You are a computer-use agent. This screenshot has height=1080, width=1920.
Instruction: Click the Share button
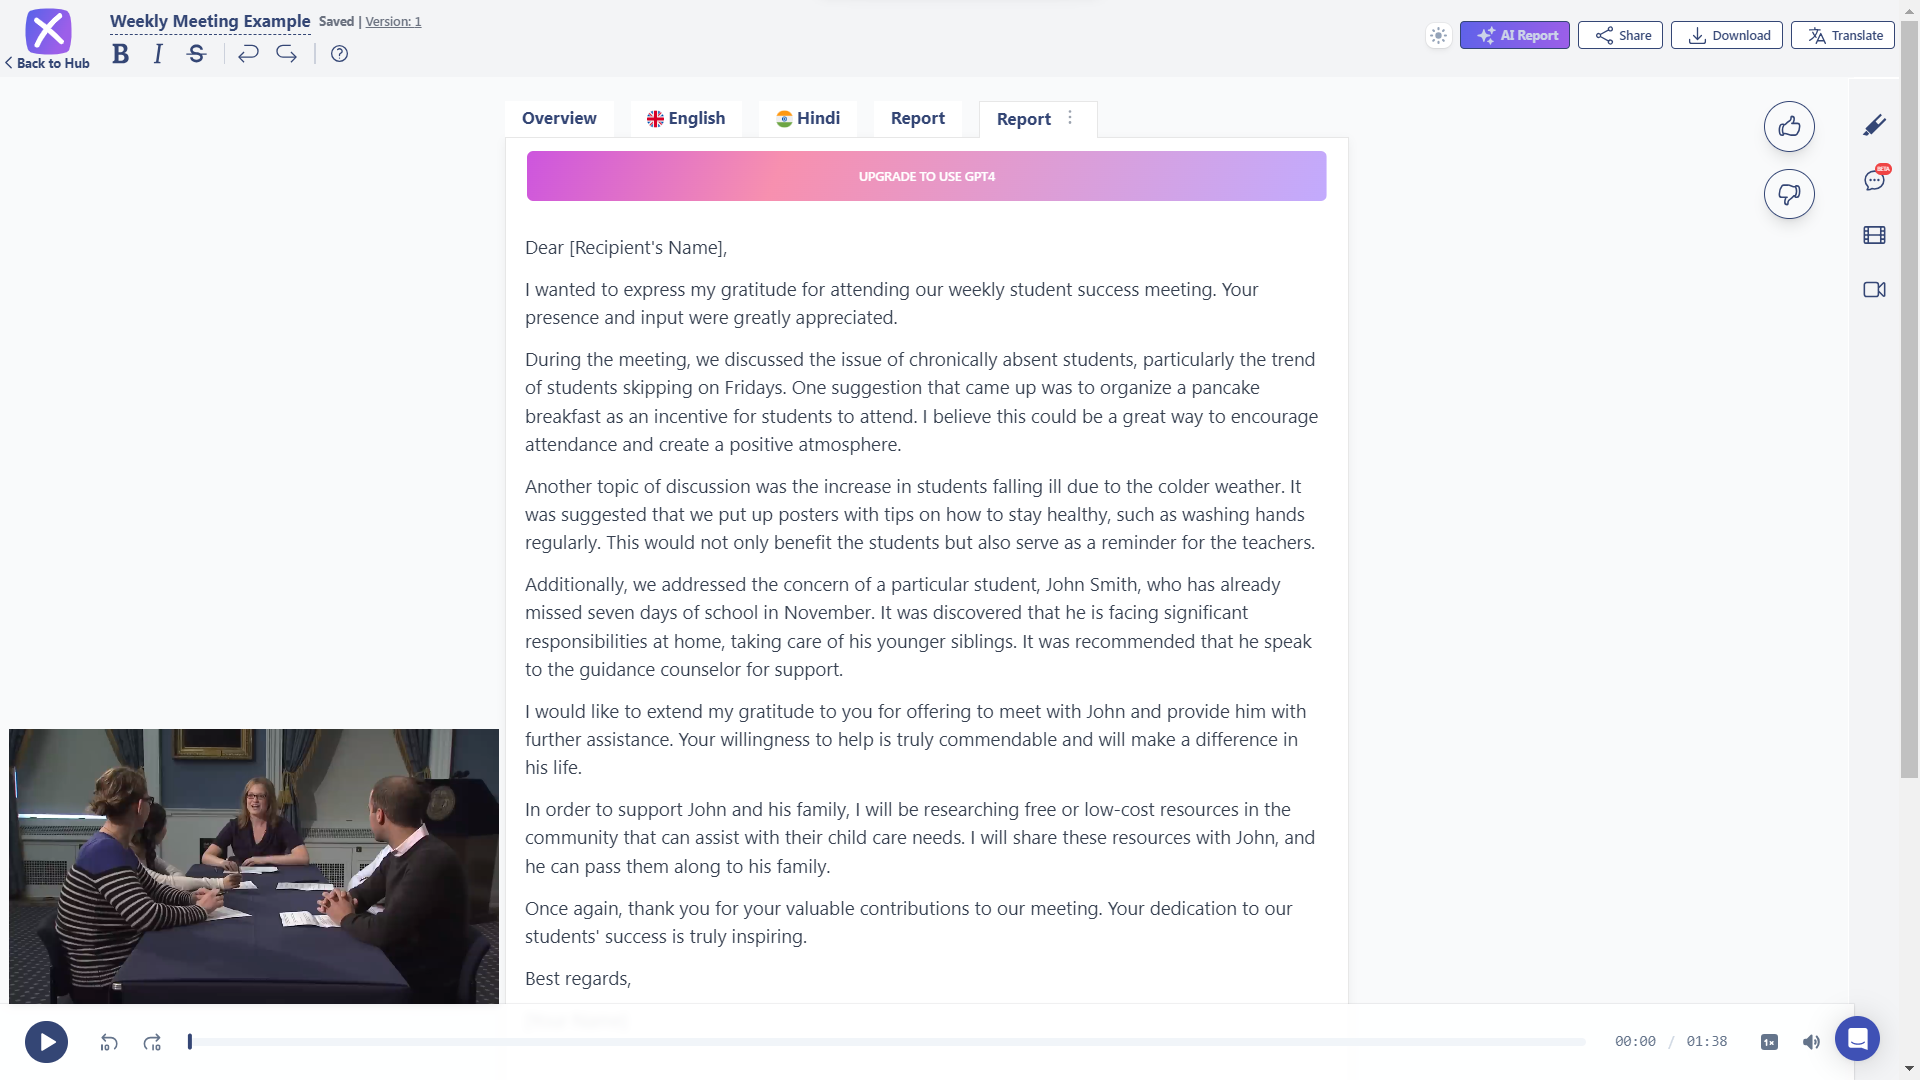click(1623, 34)
